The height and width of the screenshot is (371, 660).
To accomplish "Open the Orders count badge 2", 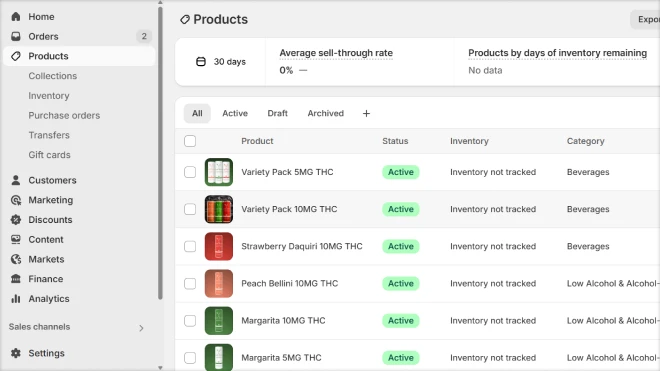I will point(144,36).
